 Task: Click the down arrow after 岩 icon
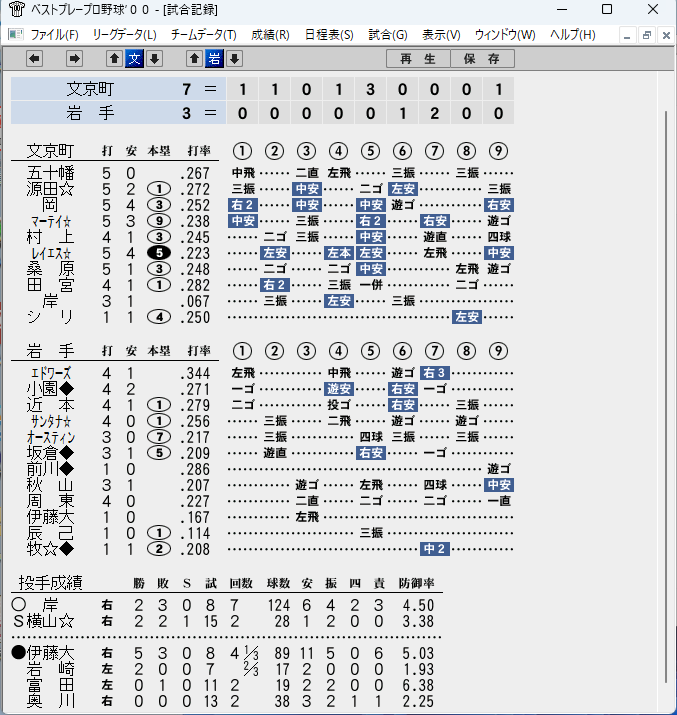tap(234, 58)
